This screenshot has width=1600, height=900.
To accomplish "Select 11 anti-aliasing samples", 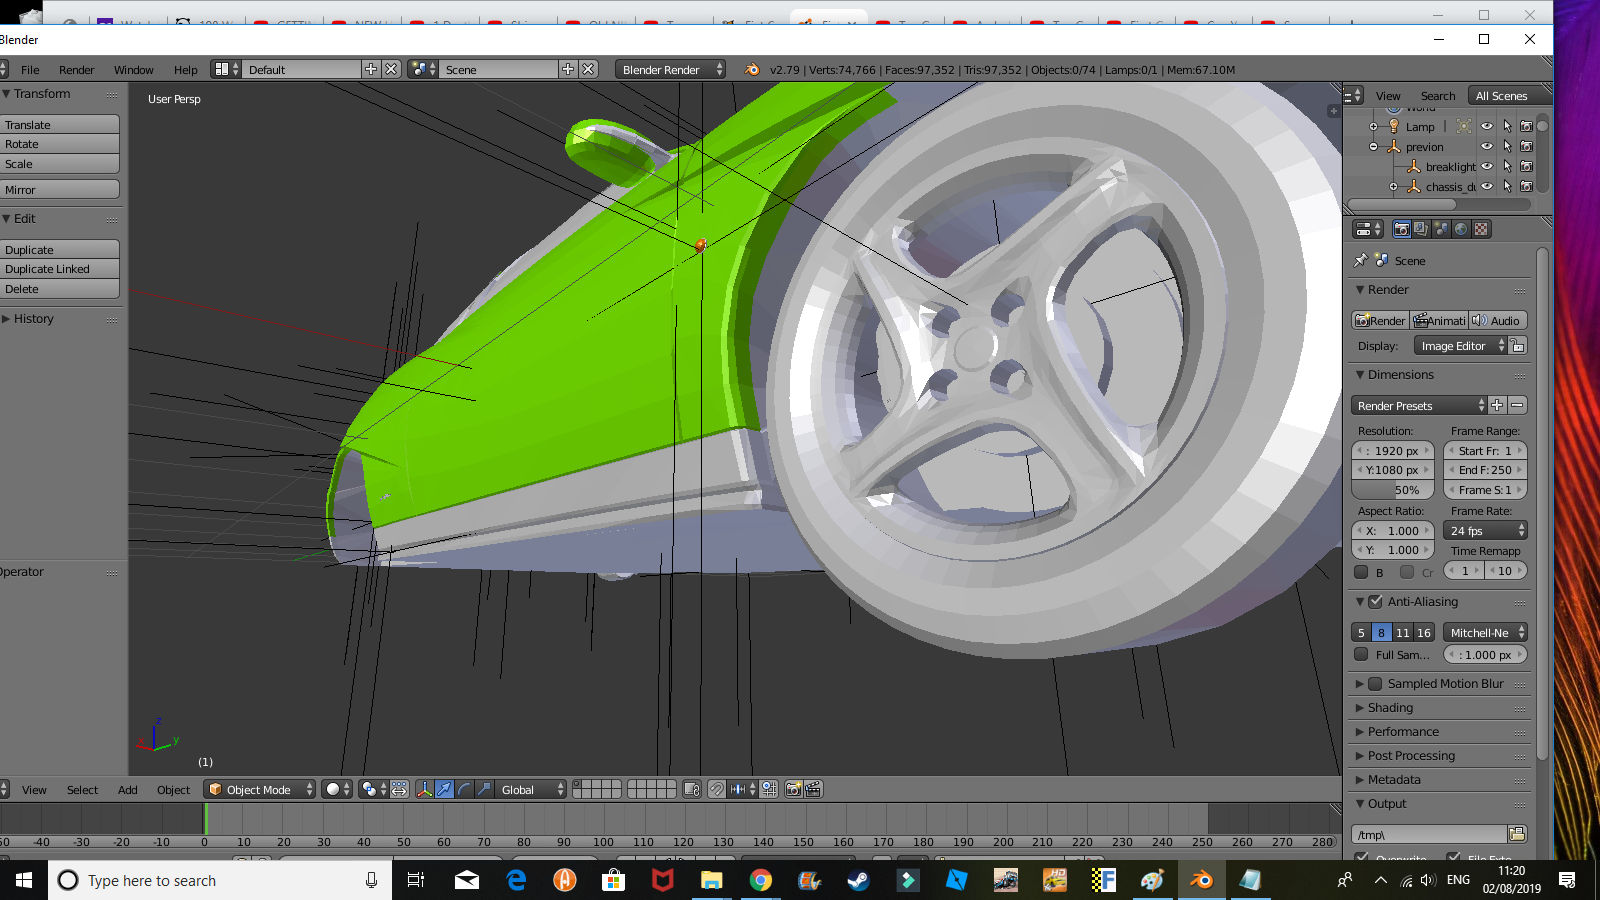I will click(1403, 632).
